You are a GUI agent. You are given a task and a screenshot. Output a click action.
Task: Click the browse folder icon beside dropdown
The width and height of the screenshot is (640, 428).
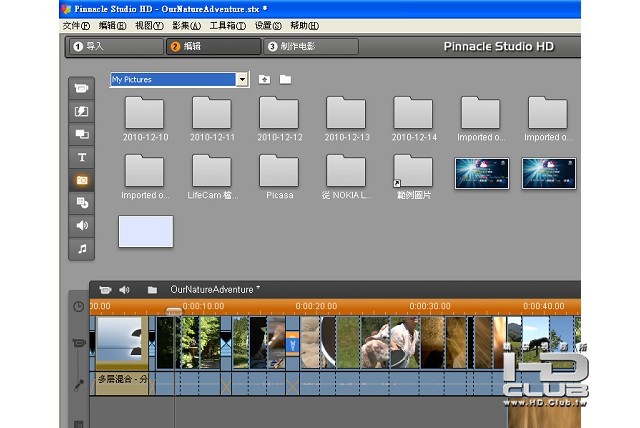285,79
